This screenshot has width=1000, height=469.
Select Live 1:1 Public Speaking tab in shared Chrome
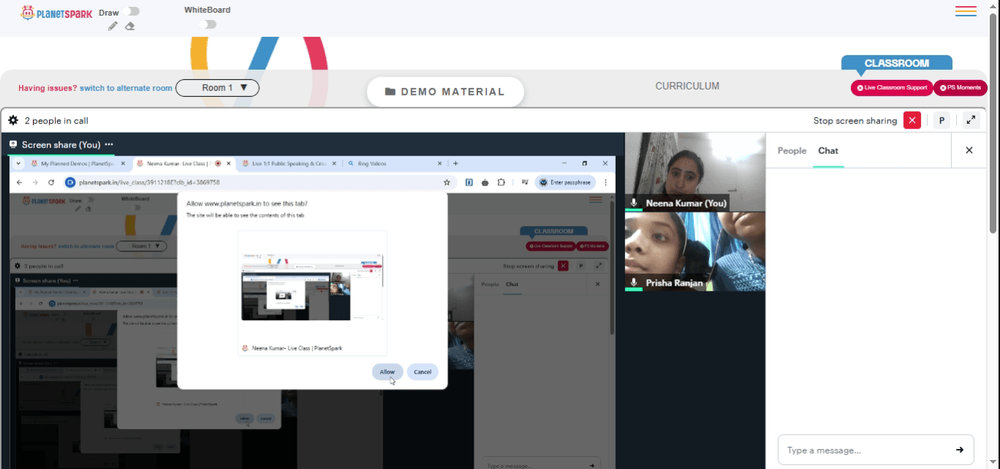point(289,163)
